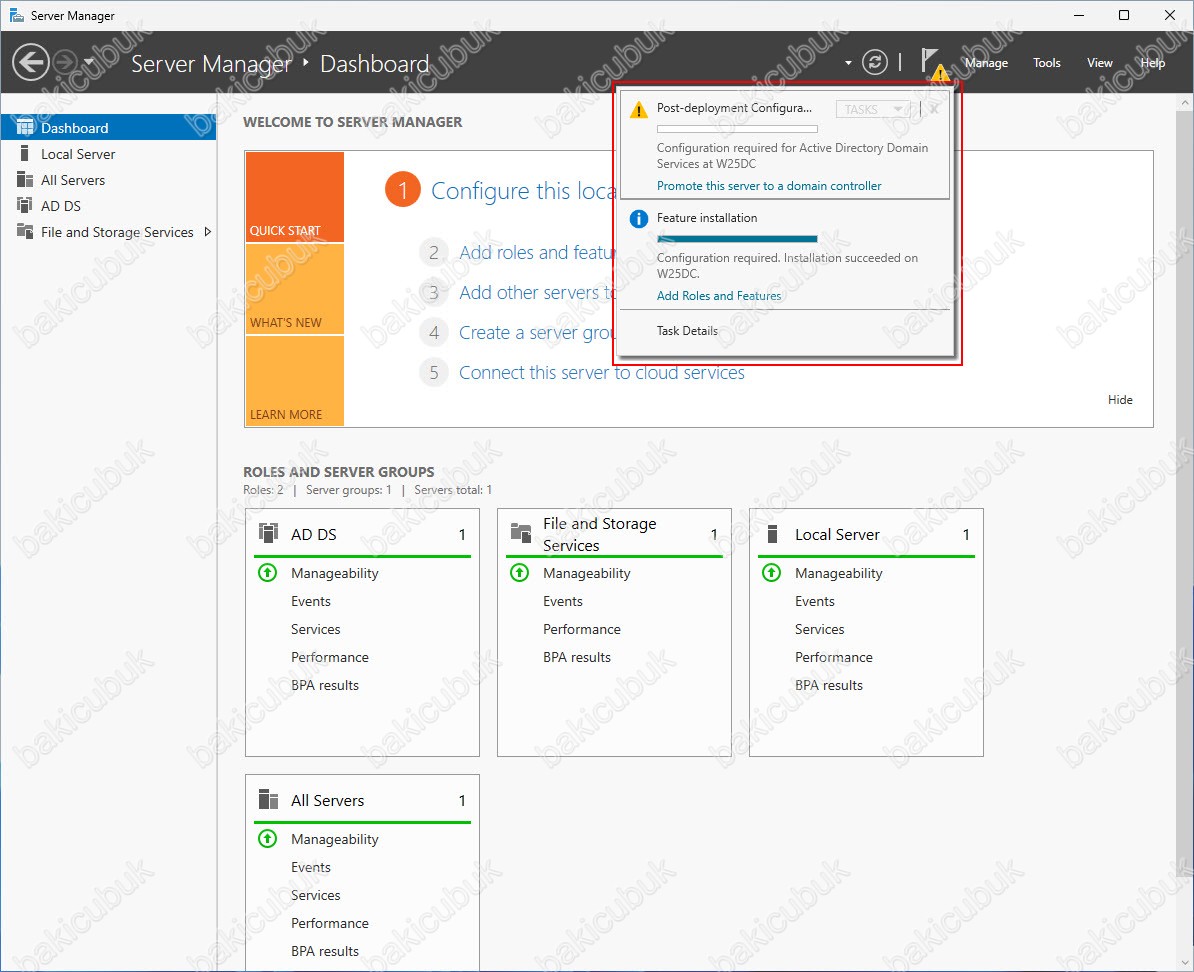Click the All Servers sidebar icon
Screen dimensions: 1194x972
(25, 179)
